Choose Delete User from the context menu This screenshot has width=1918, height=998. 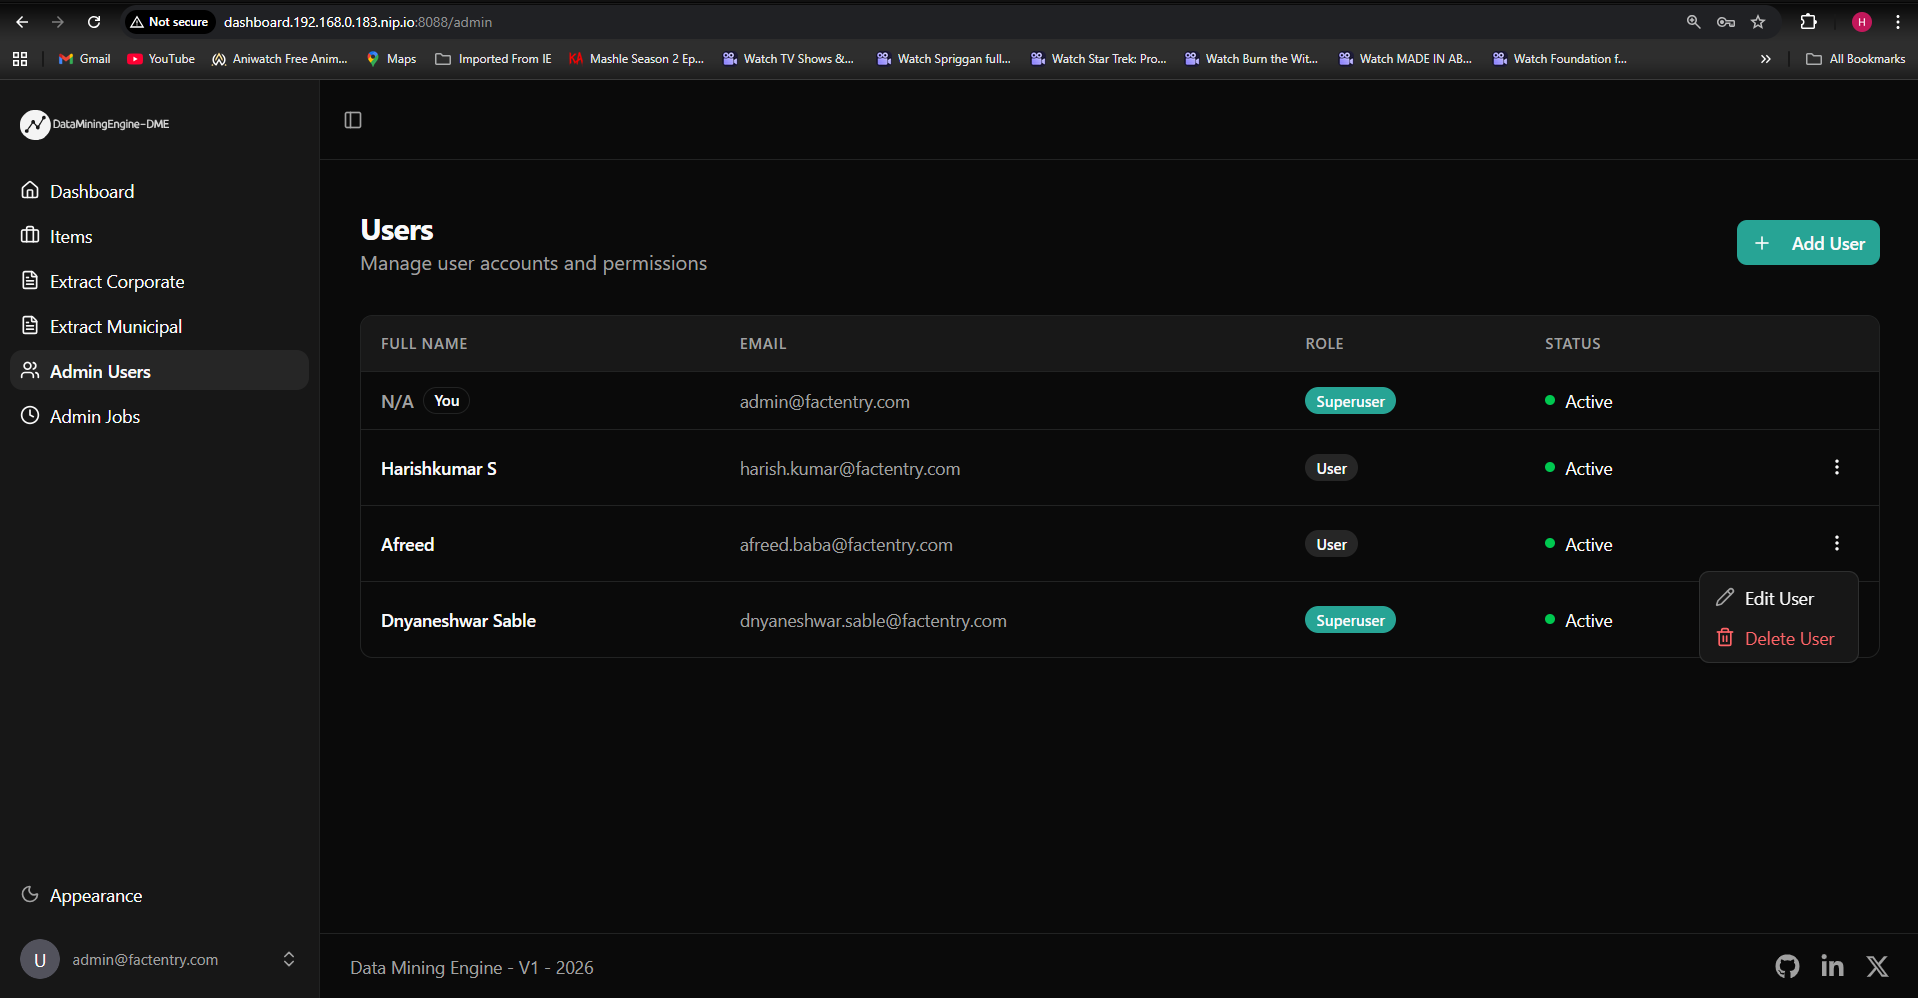(x=1778, y=638)
